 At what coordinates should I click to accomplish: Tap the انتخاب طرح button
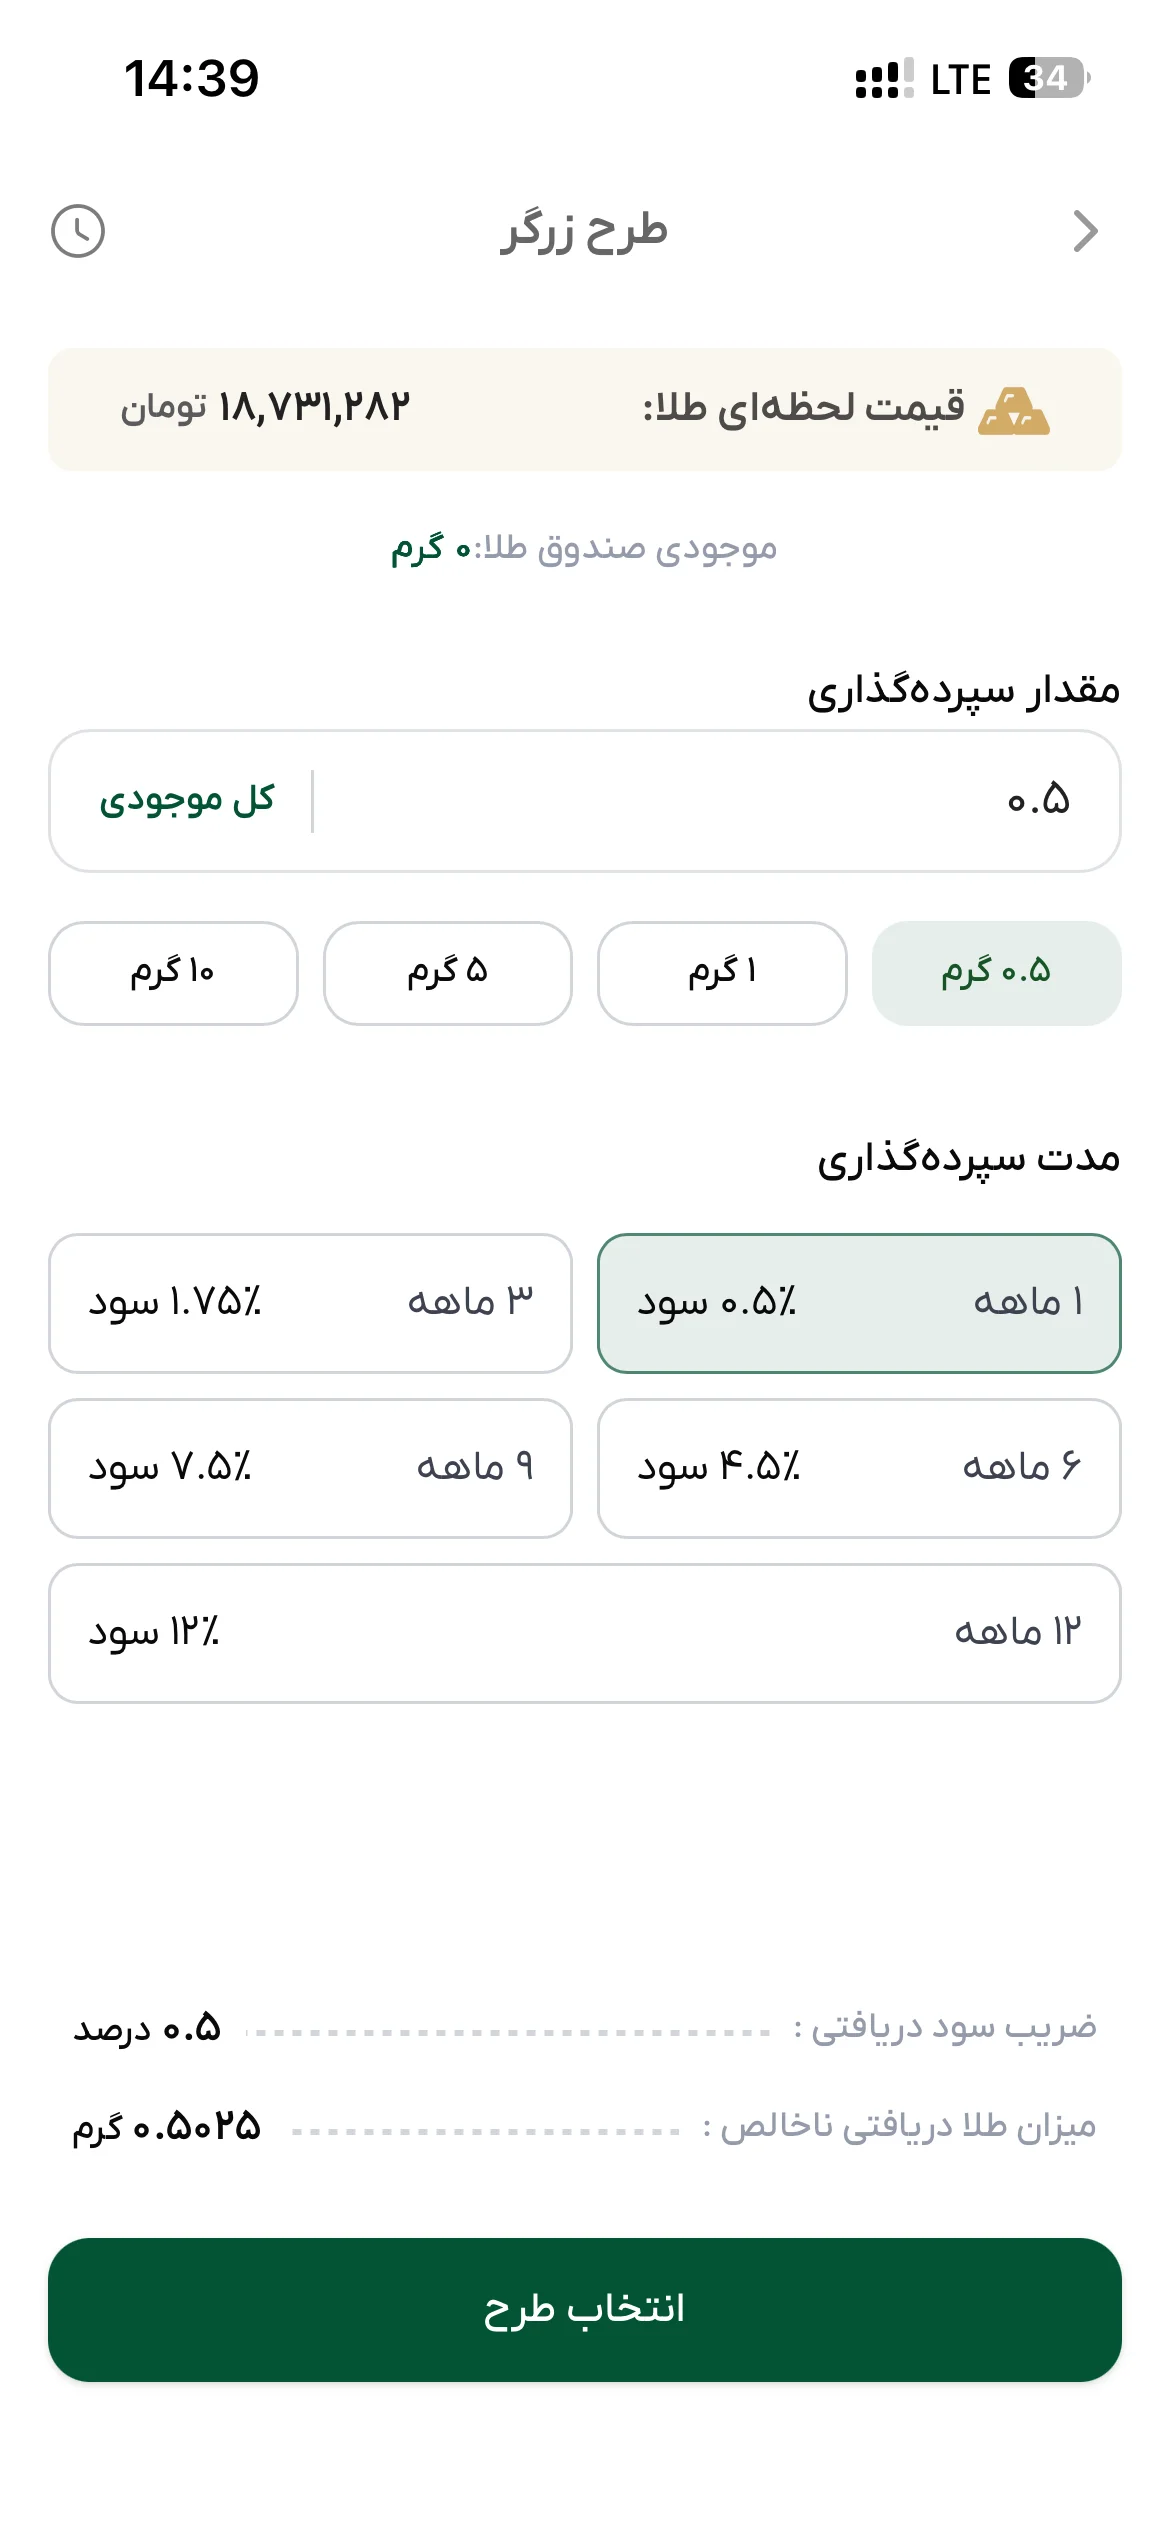[x=585, y=2309]
